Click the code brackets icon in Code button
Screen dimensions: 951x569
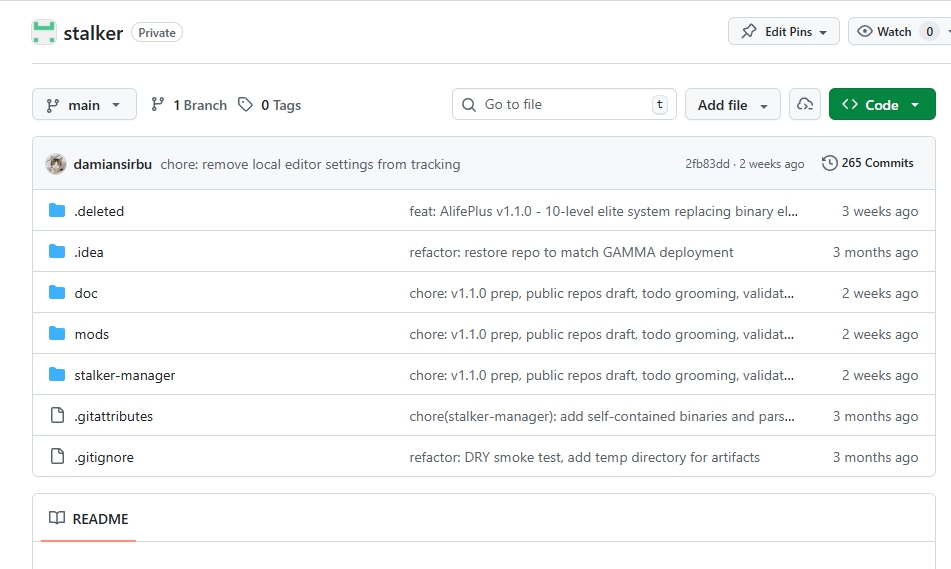[850, 104]
